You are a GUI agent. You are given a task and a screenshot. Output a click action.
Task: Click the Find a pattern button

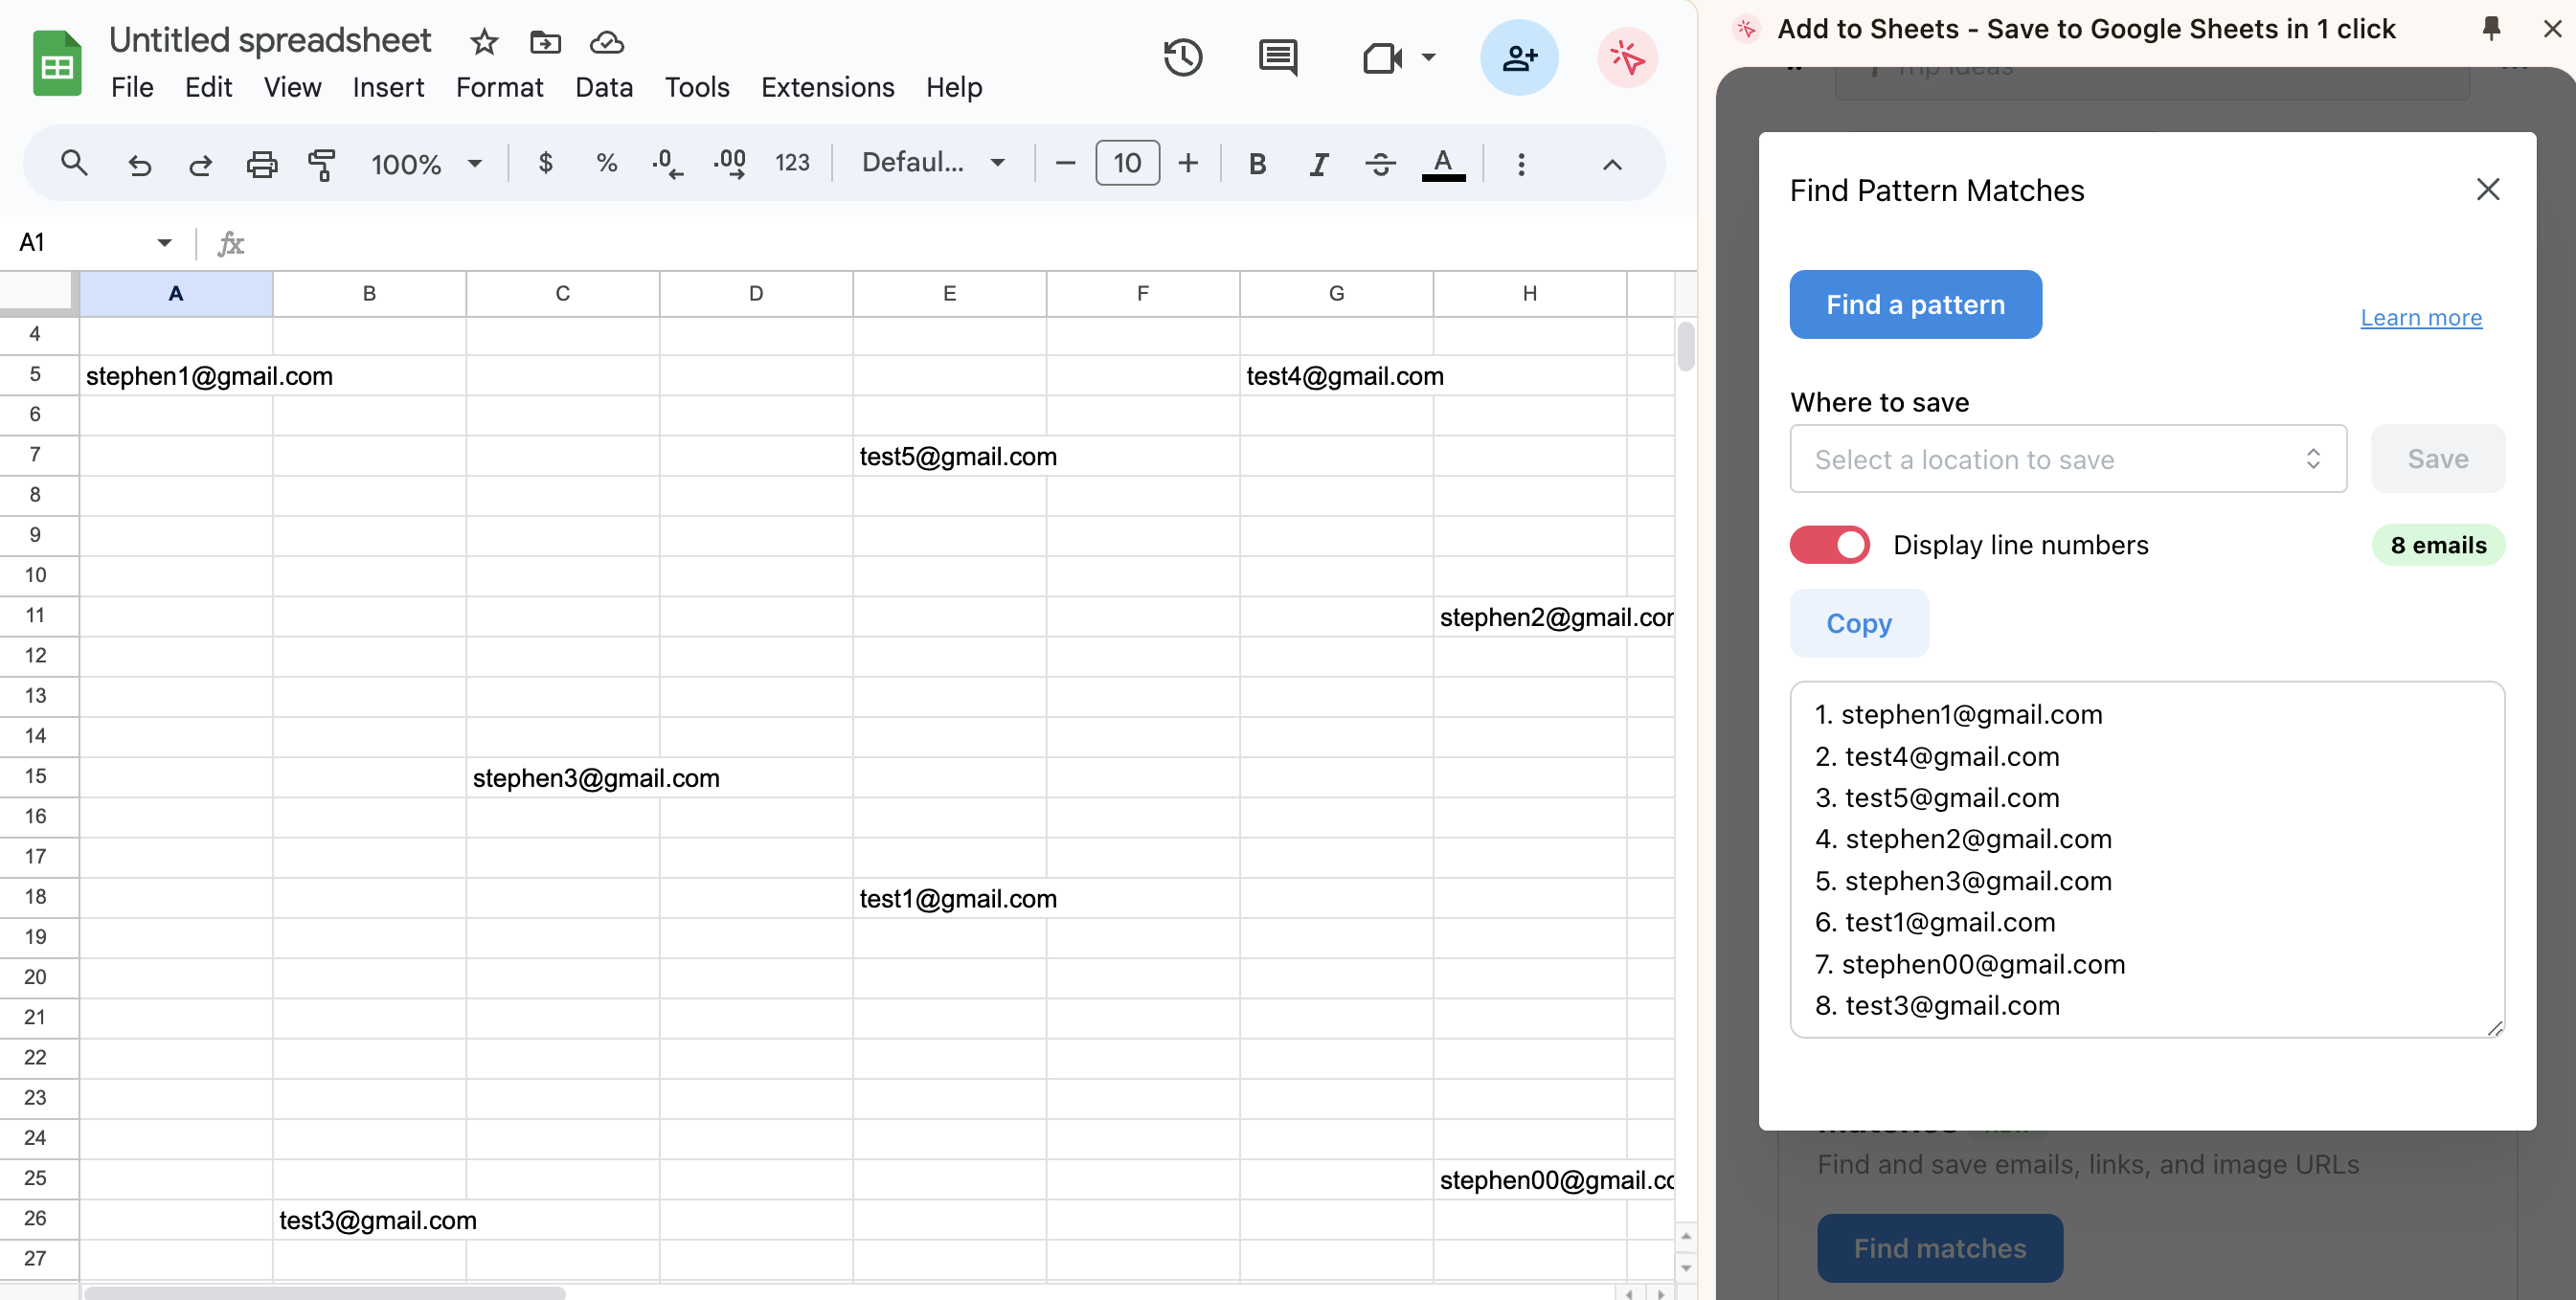point(1915,305)
